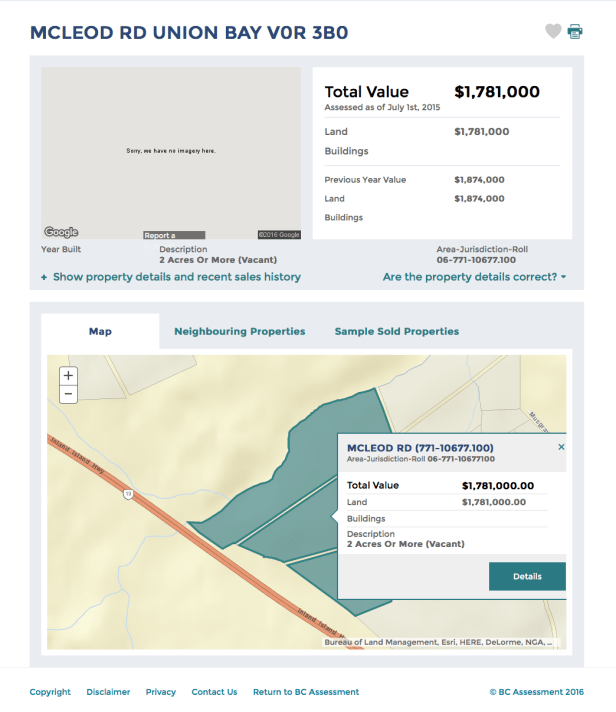Screen dimensions: 616x712
Task: Expand property details and recent sales history
Action: (x=171, y=277)
